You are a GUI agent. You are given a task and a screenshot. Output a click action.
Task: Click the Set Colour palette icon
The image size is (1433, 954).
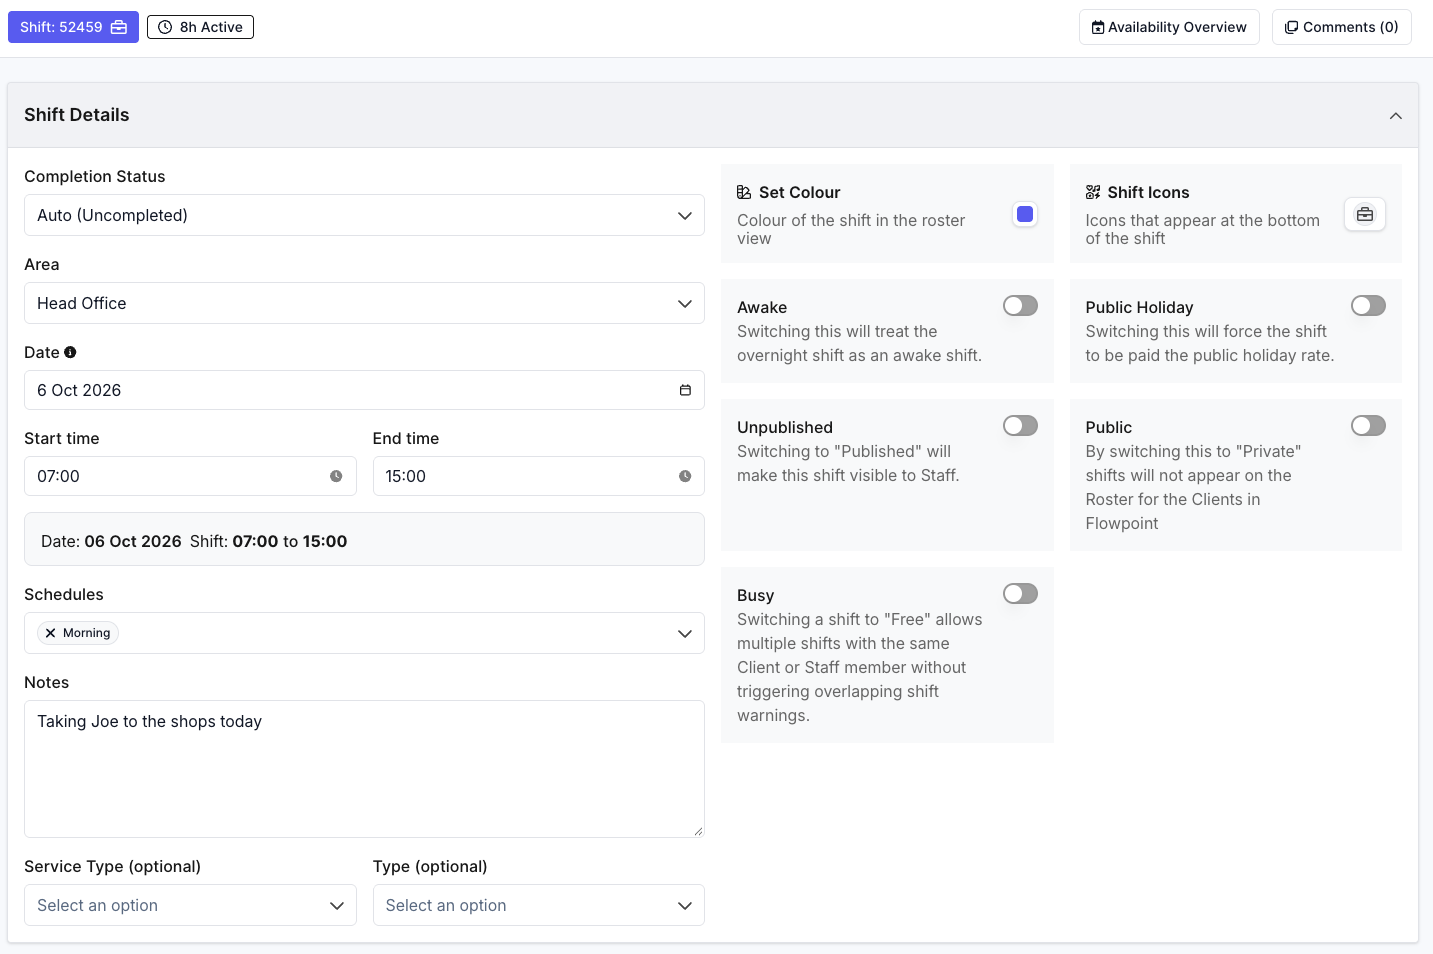[744, 192]
